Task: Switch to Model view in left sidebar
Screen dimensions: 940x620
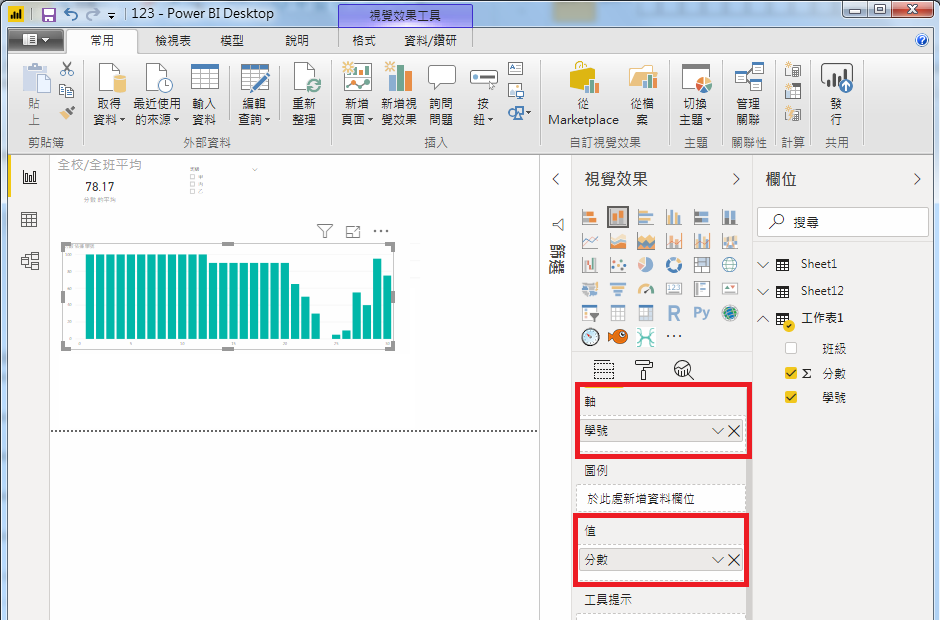Action: coord(29,261)
